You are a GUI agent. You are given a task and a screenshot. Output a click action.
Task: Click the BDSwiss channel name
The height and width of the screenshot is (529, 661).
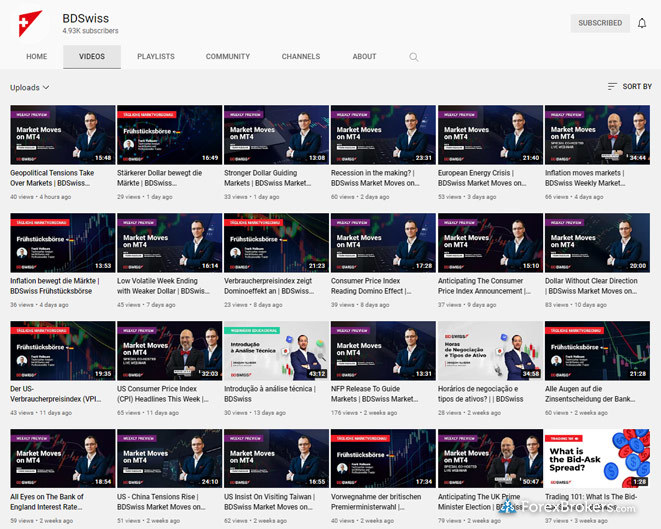pyautogui.click(x=86, y=19)
